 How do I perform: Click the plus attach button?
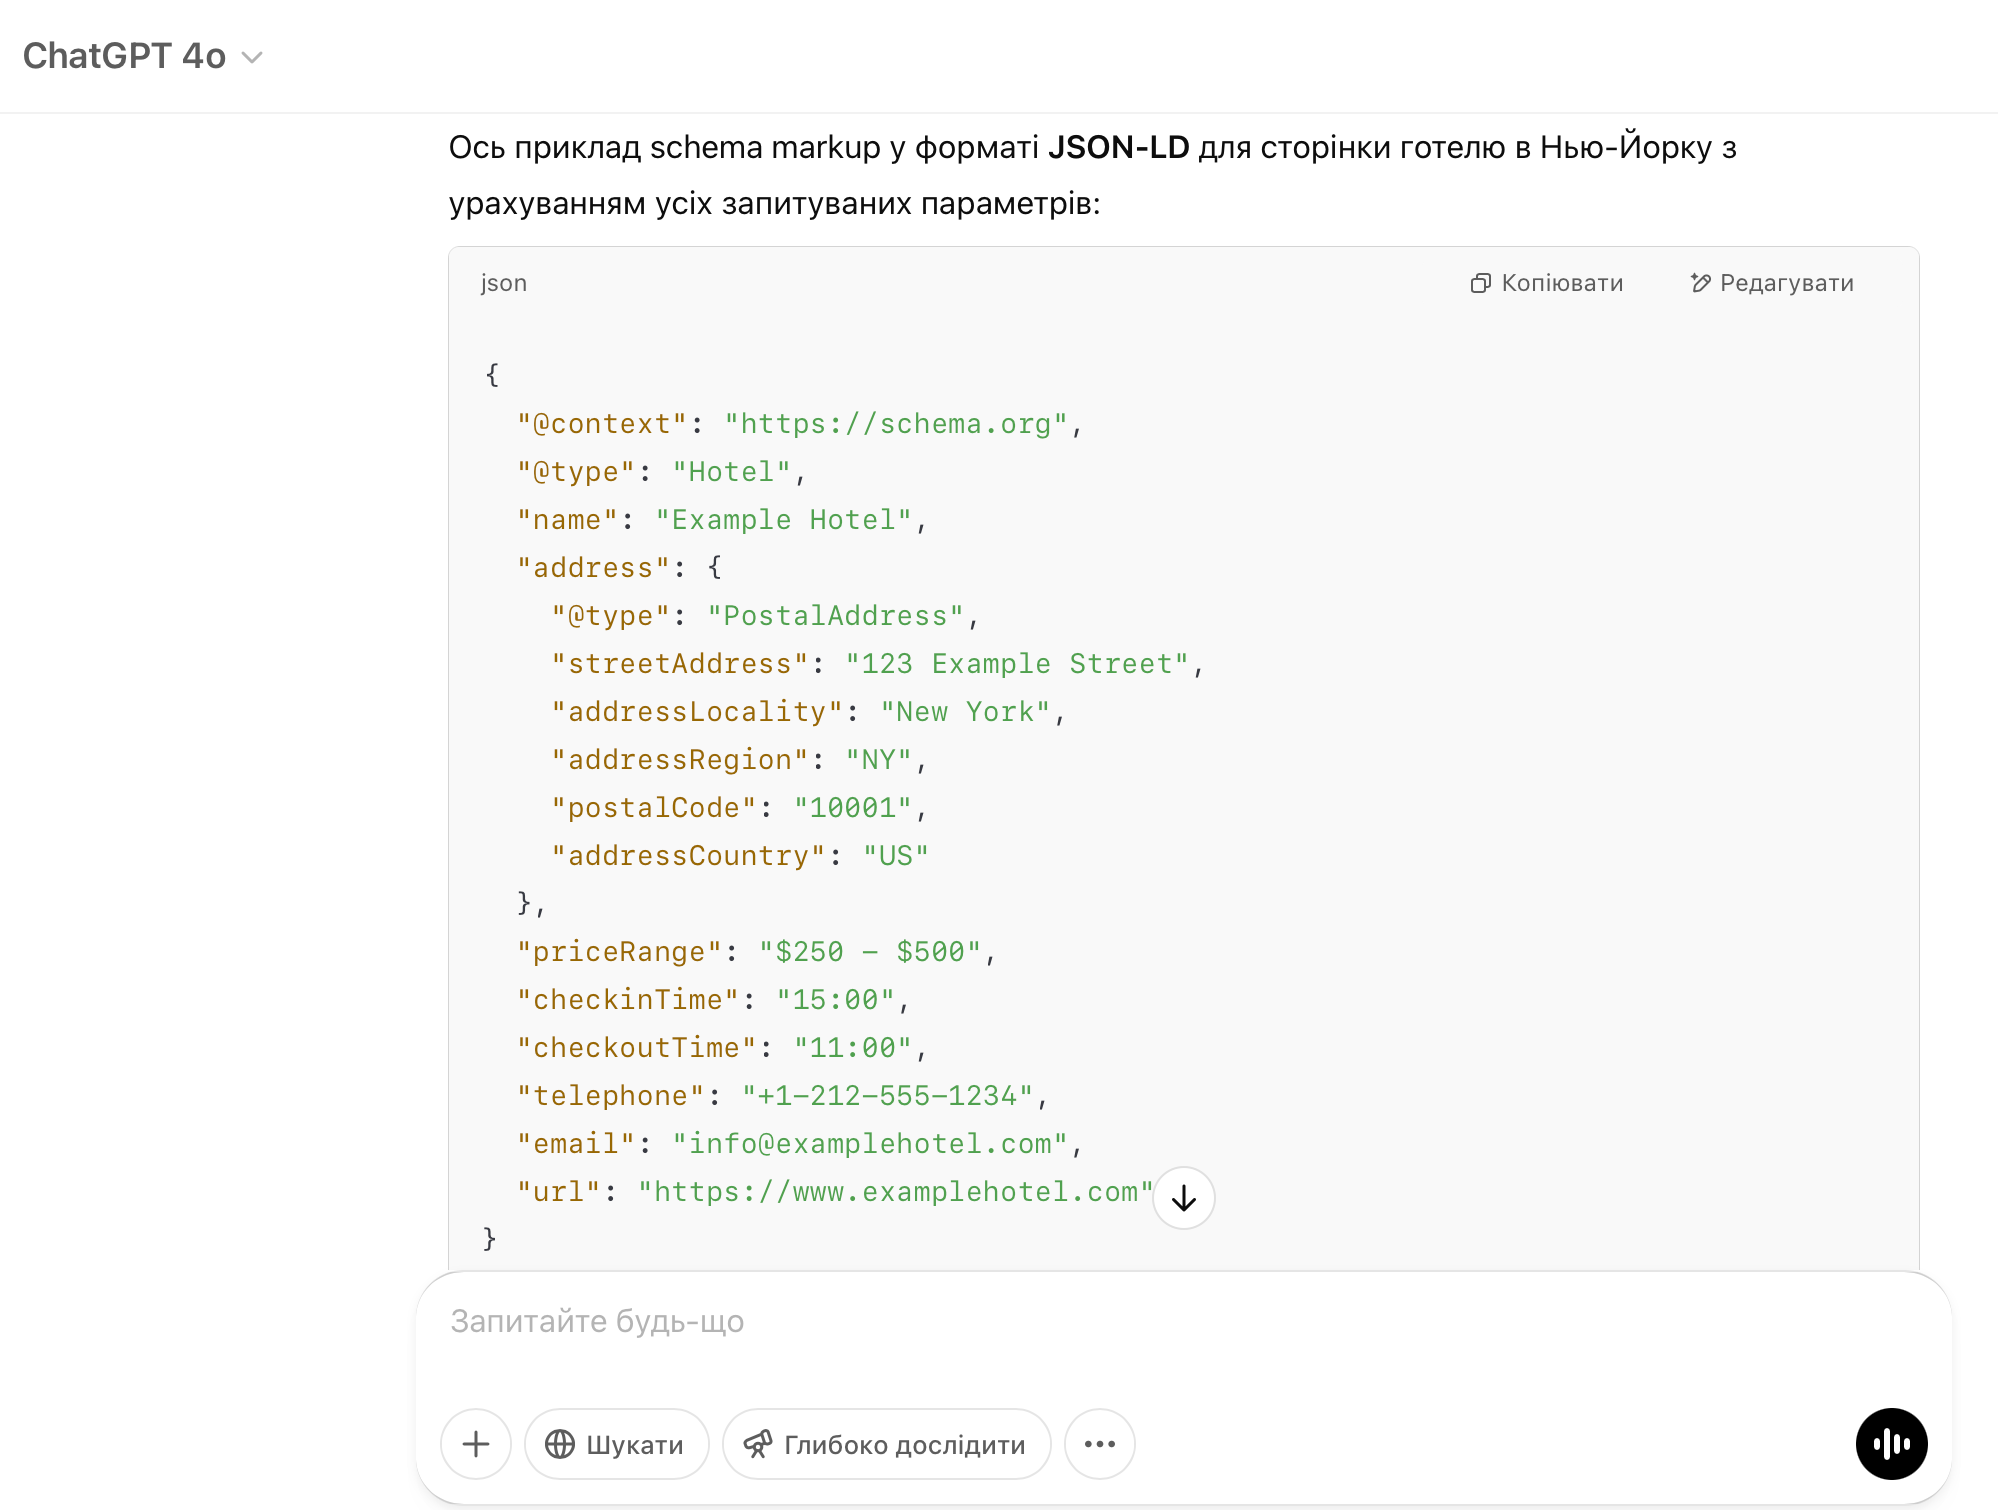click(x=476, y=1444)
